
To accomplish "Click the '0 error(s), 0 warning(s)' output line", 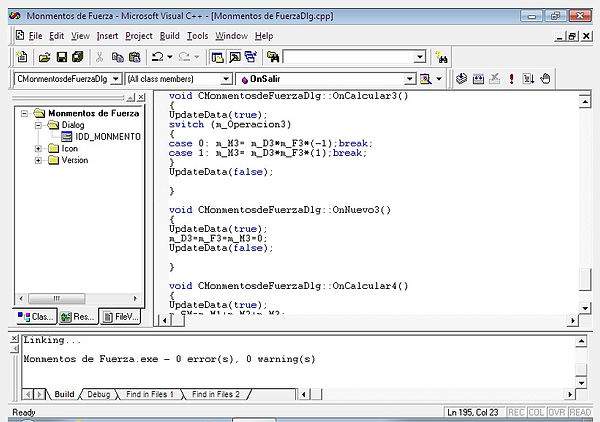I will pyautogui.click(x=169, y=359).
